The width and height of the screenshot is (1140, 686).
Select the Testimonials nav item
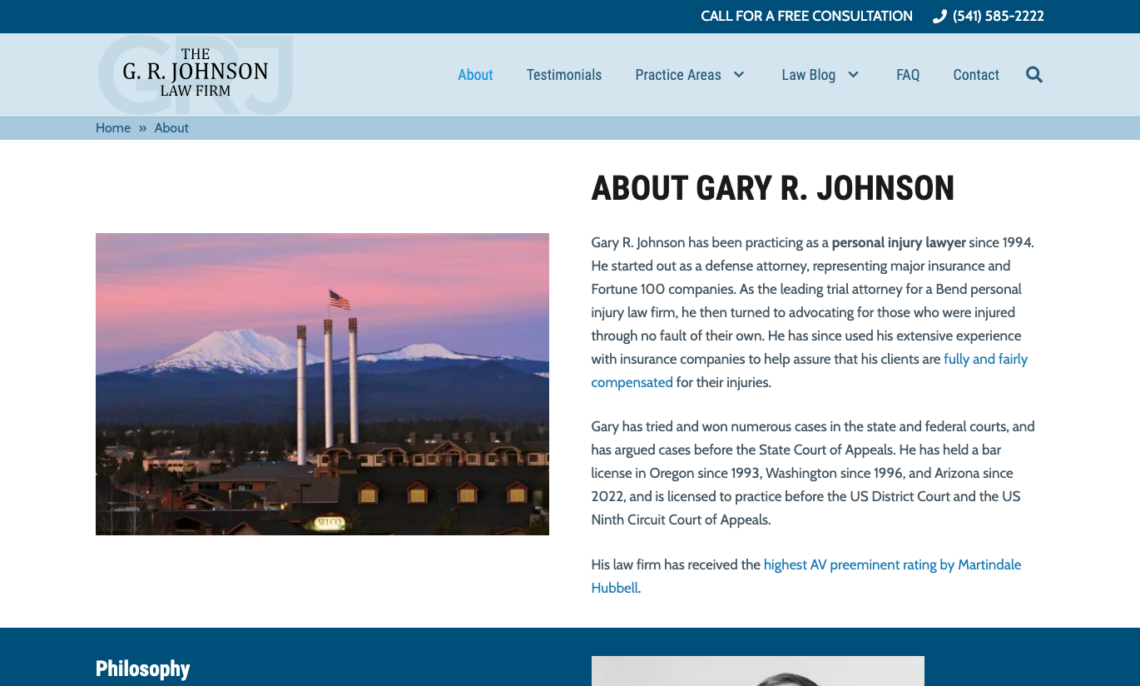[564, 74]
